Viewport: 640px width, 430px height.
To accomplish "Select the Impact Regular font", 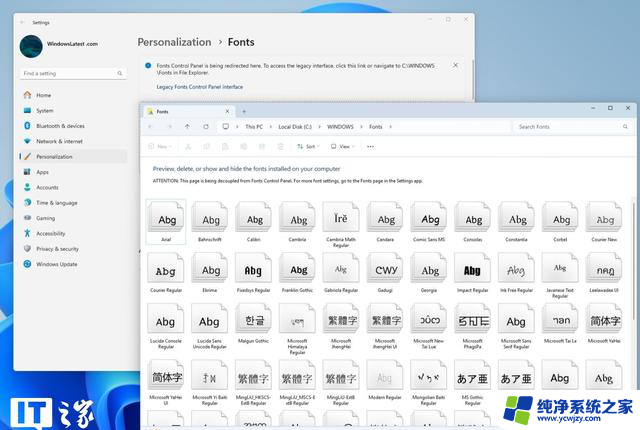I will (473, 273).
